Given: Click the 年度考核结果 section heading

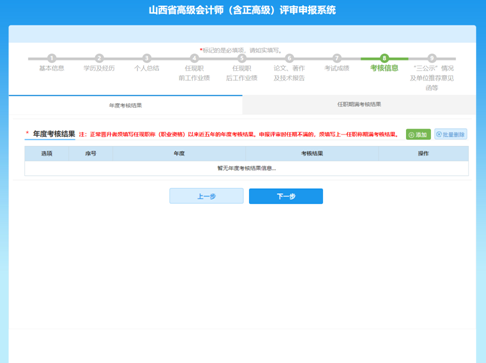Looking at the screenshot, I should click(x=54, y=134).
